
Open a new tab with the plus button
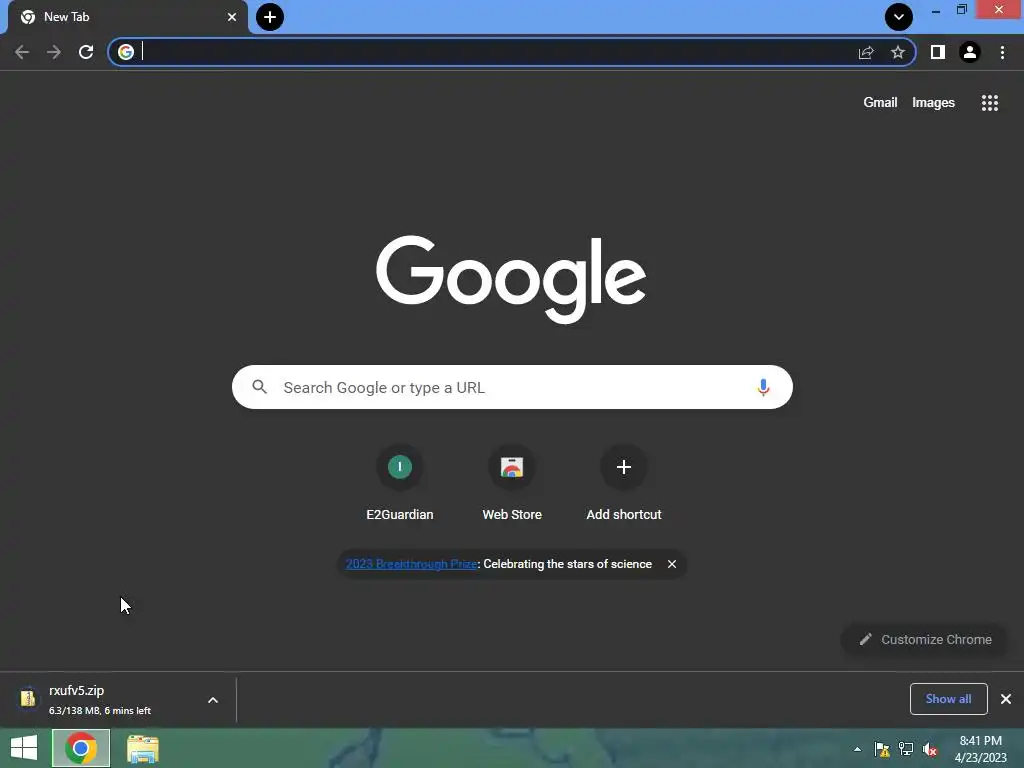tap(270, 17)
